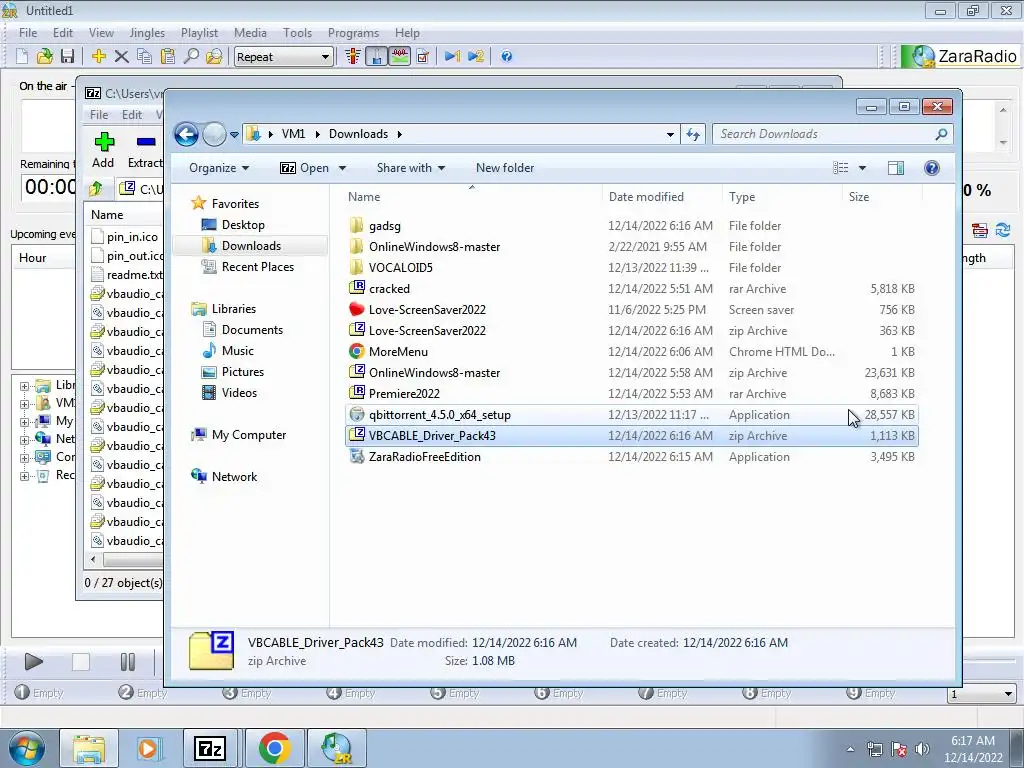Open the ZaraRadio Jingles menu
Image resolution: width=1024 pixels, height=768 pixels.
(x=147, y=33)
